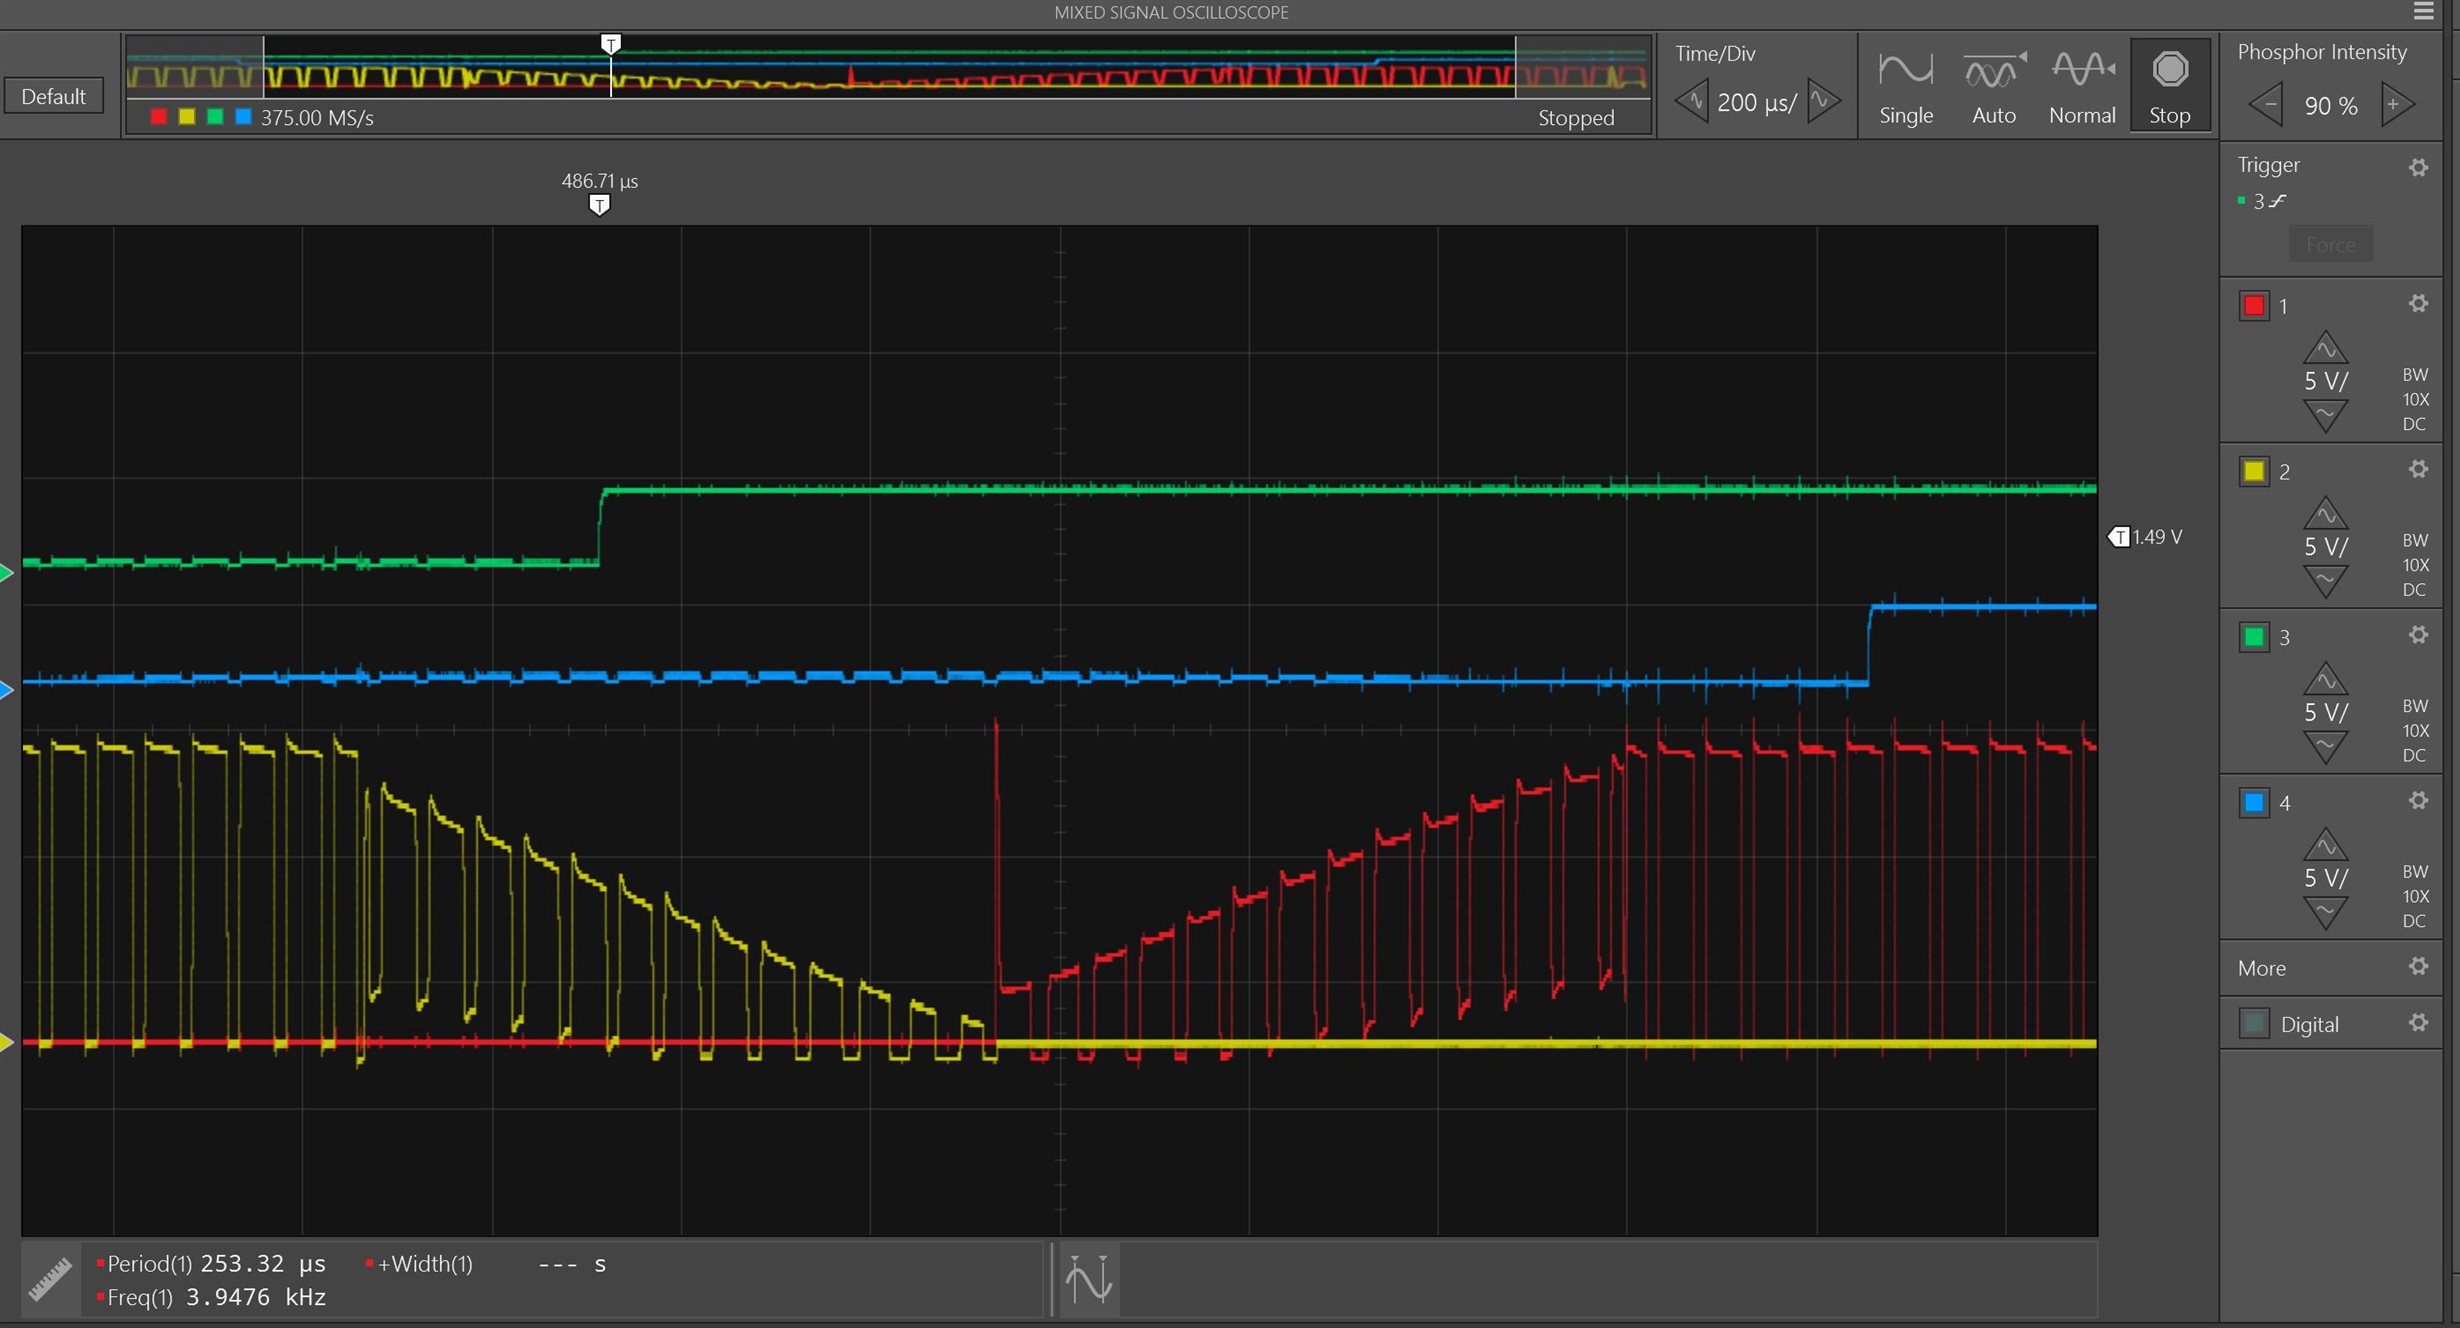Toggle channel 4 blue swatch
This screenshot has width=2460, height=1328.
pos(2254,803)
